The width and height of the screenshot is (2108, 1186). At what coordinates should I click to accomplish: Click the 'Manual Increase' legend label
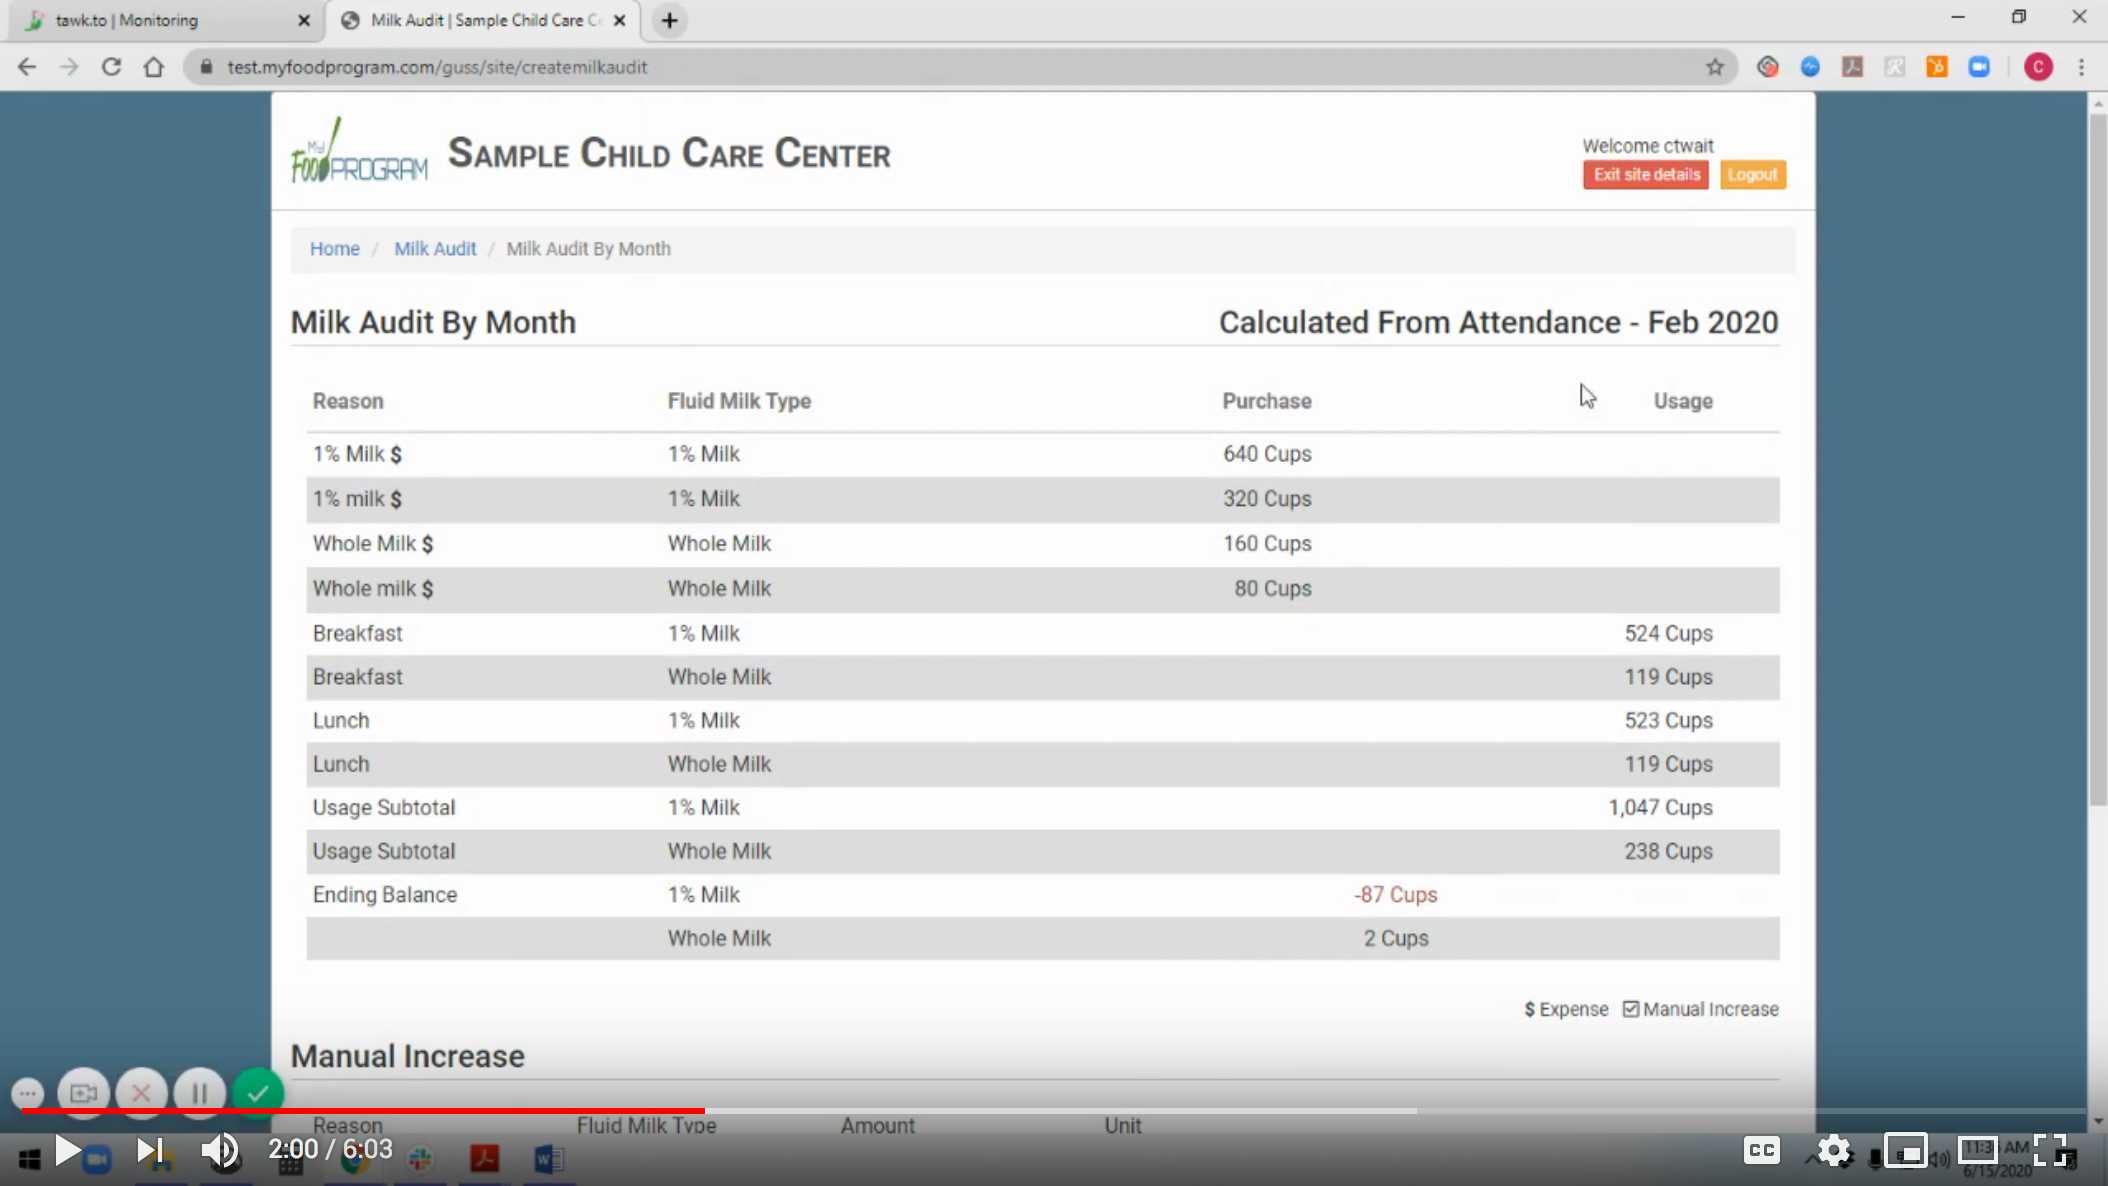(1710, 1010)
